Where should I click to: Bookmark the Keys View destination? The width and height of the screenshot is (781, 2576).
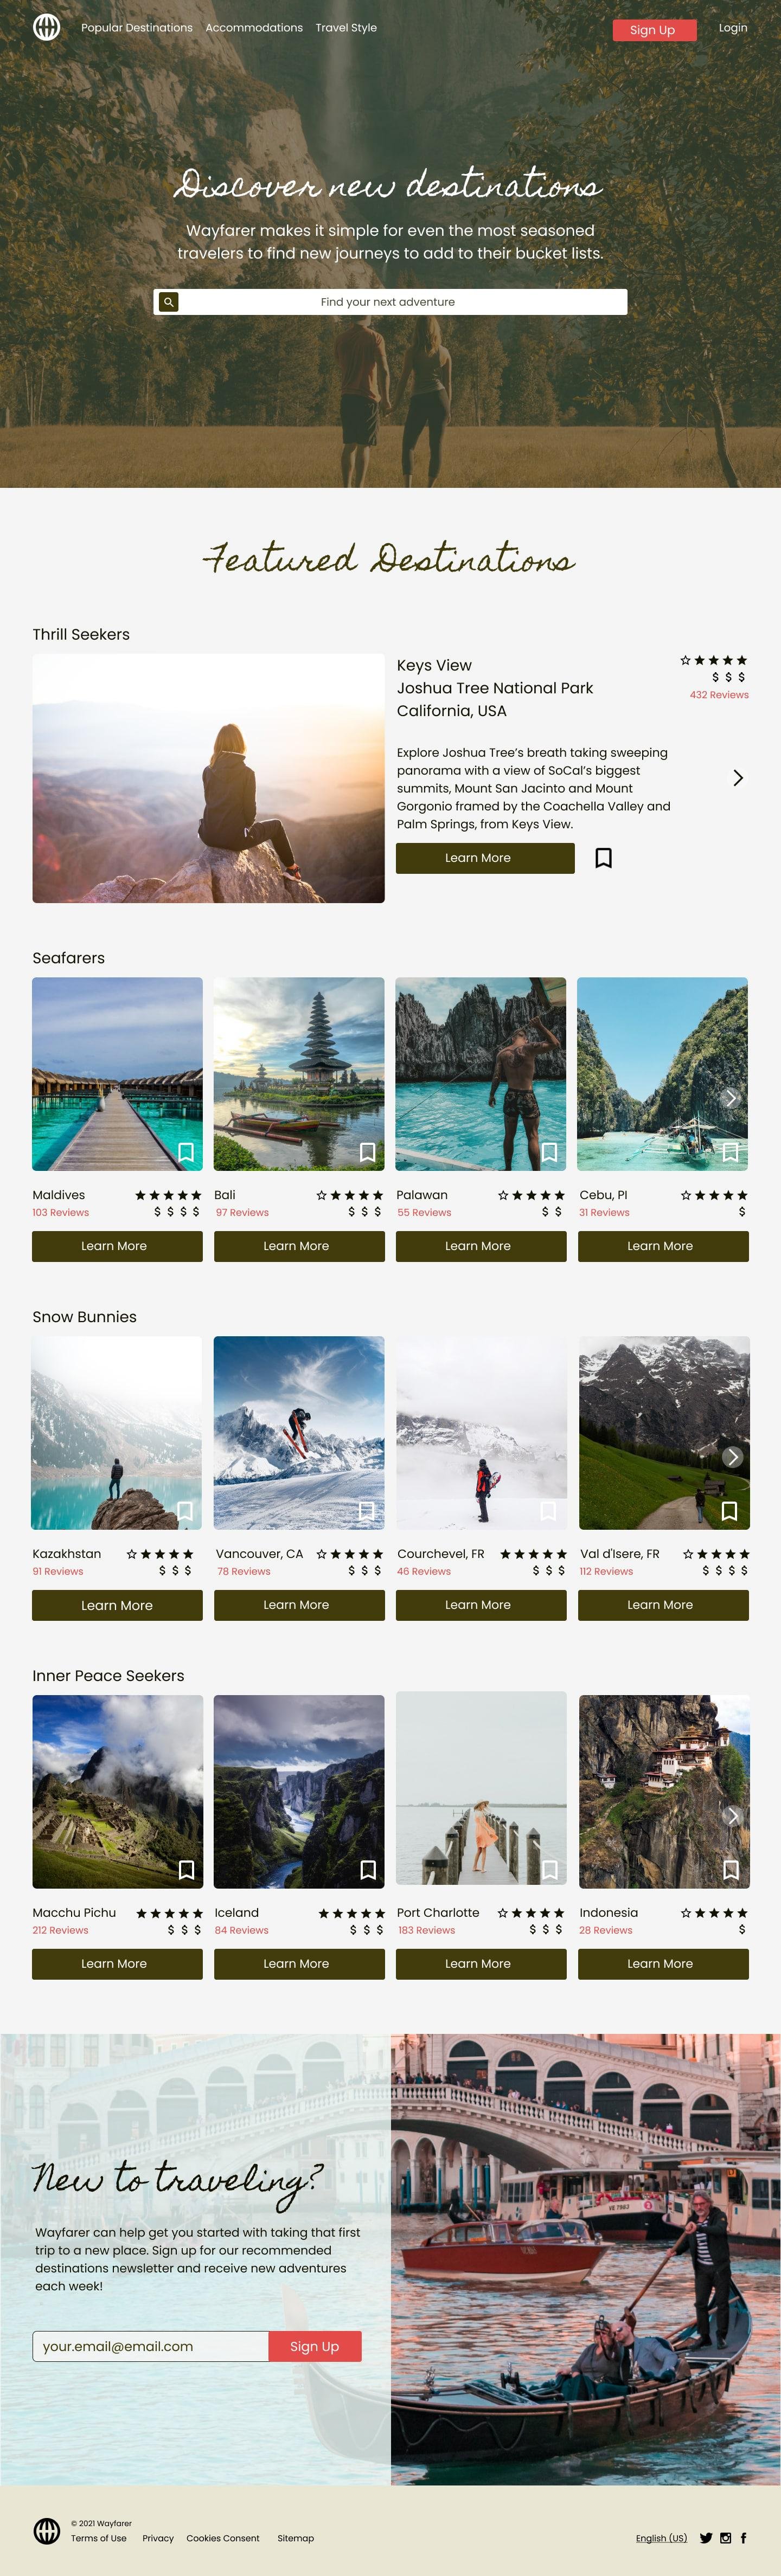[x=603, y=858]
